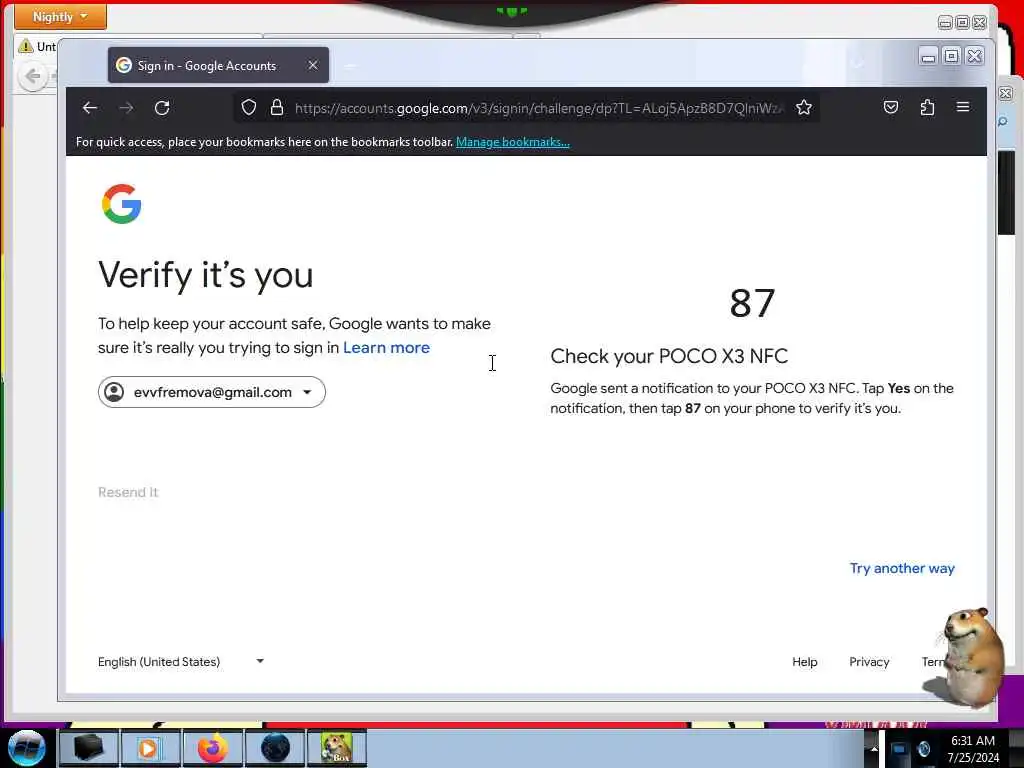Select the Sign in - Google Accounts tab
Viewport: 1024px width, 768px height.
click(x=218, y=65)
